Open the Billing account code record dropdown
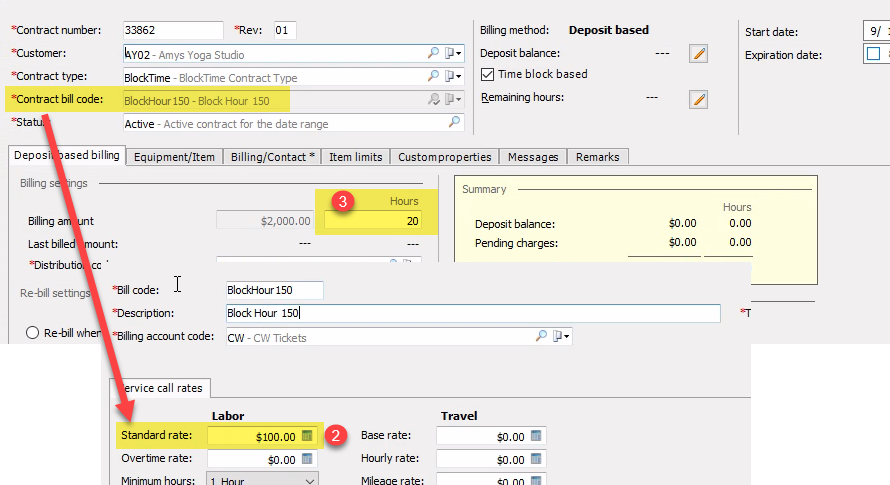Viewport: 890px width, 485px height. pyautogui.click(x=561, y=336)
